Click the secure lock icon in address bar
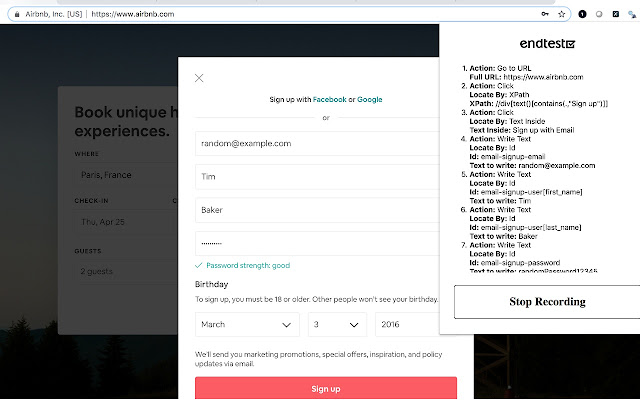The image size is (640, 400). click(17, 14)
